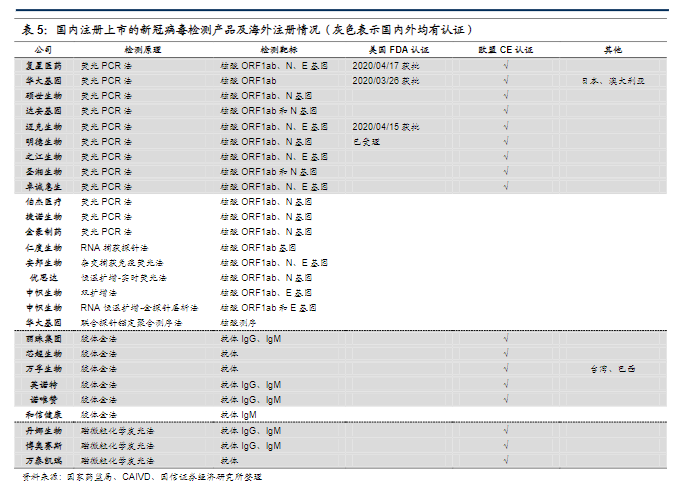Click the 2020/04/17 FDA approval date cell
The height and width of the screenshot is (487, 684).
click(386, 64)
